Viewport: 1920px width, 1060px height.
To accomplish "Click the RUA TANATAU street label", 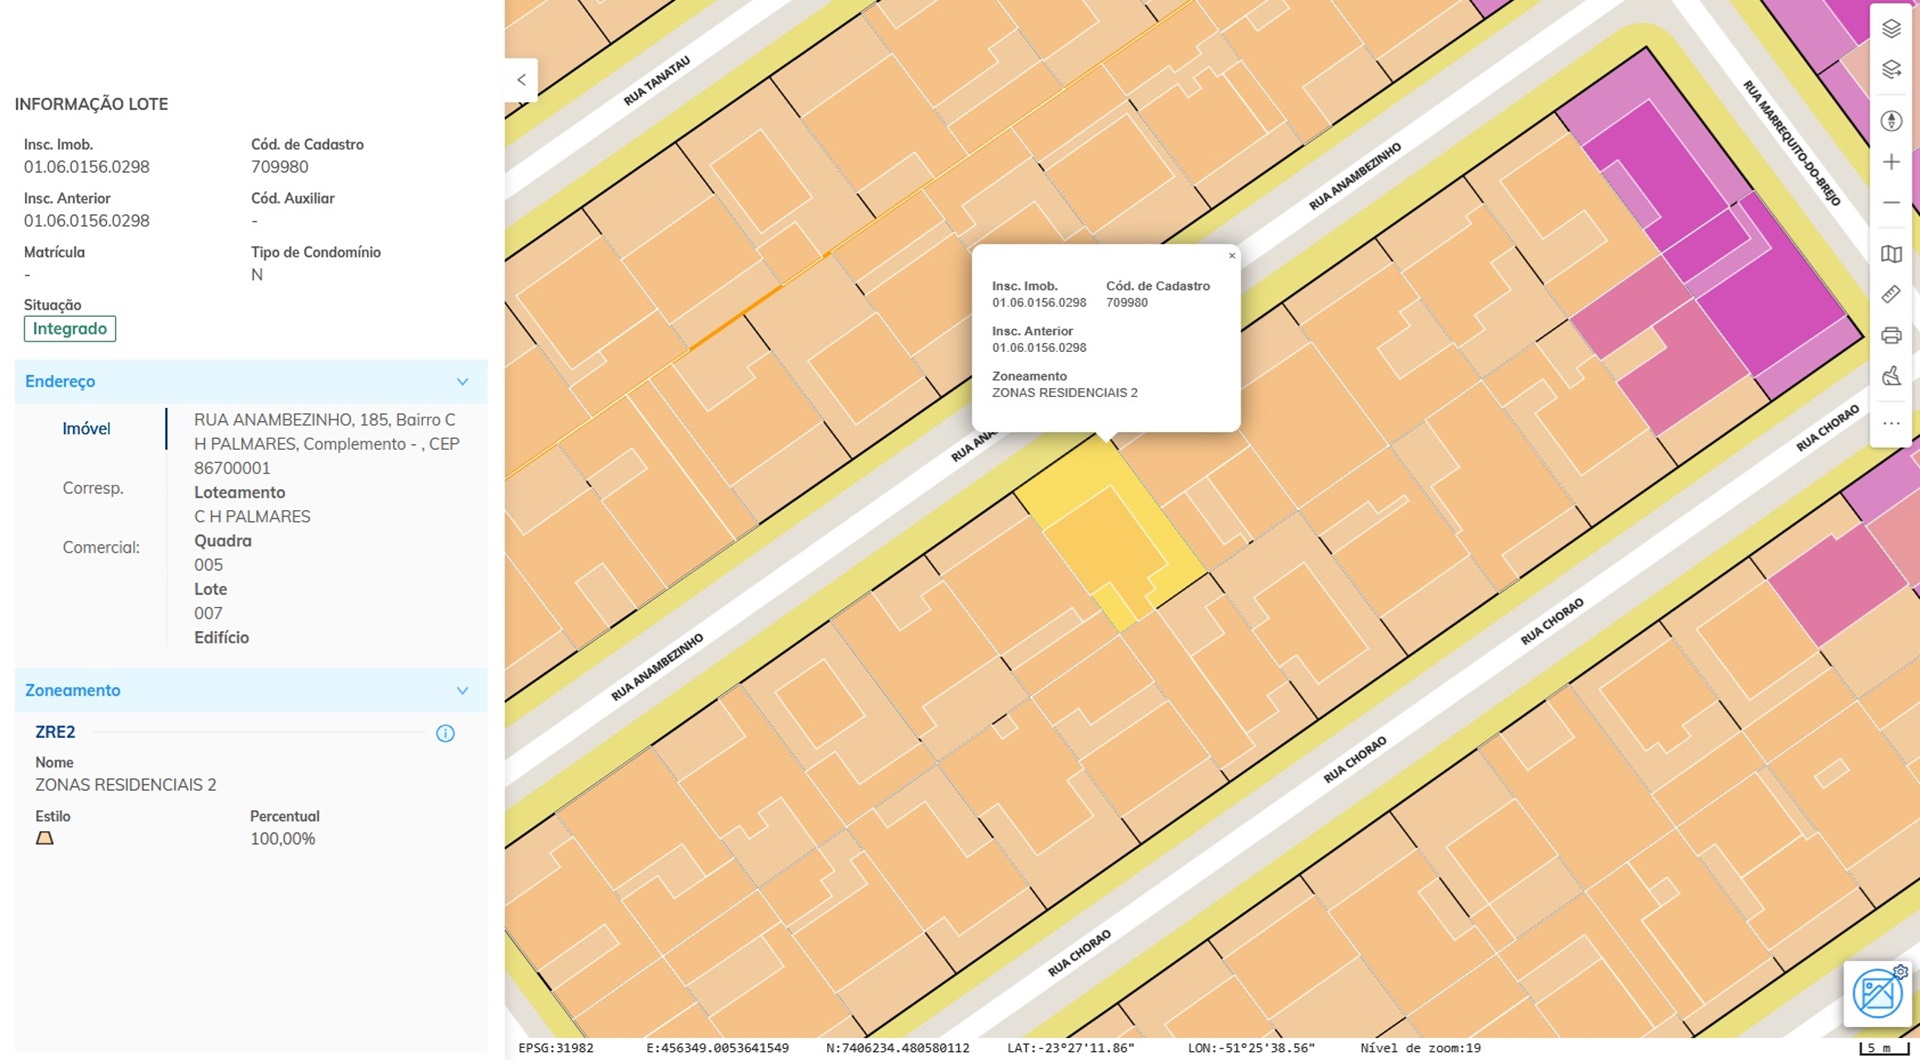I will pos(657,81).
